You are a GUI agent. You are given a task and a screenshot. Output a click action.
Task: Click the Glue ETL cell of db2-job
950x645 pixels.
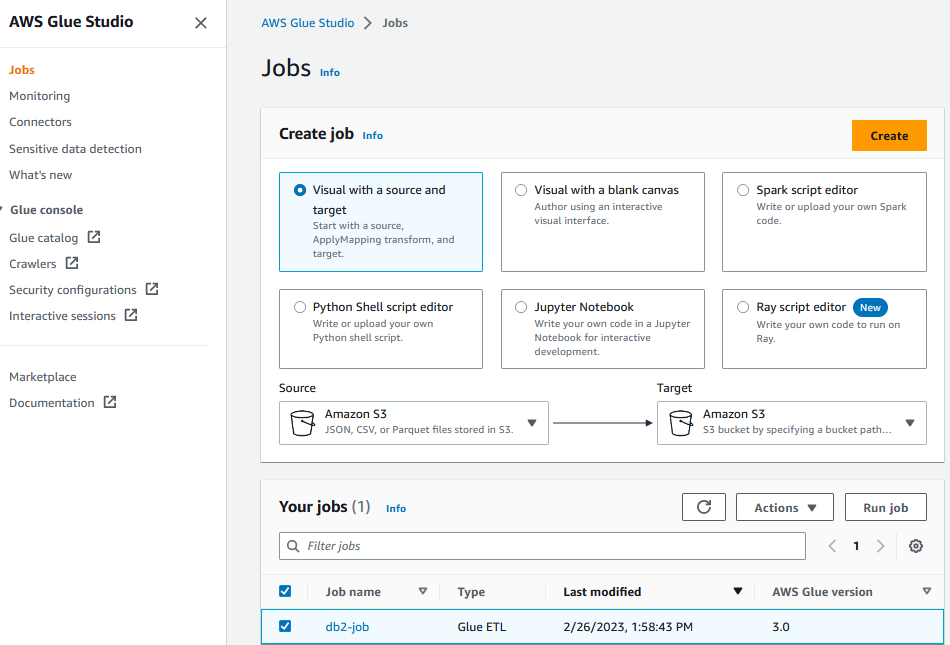[482, 627]
